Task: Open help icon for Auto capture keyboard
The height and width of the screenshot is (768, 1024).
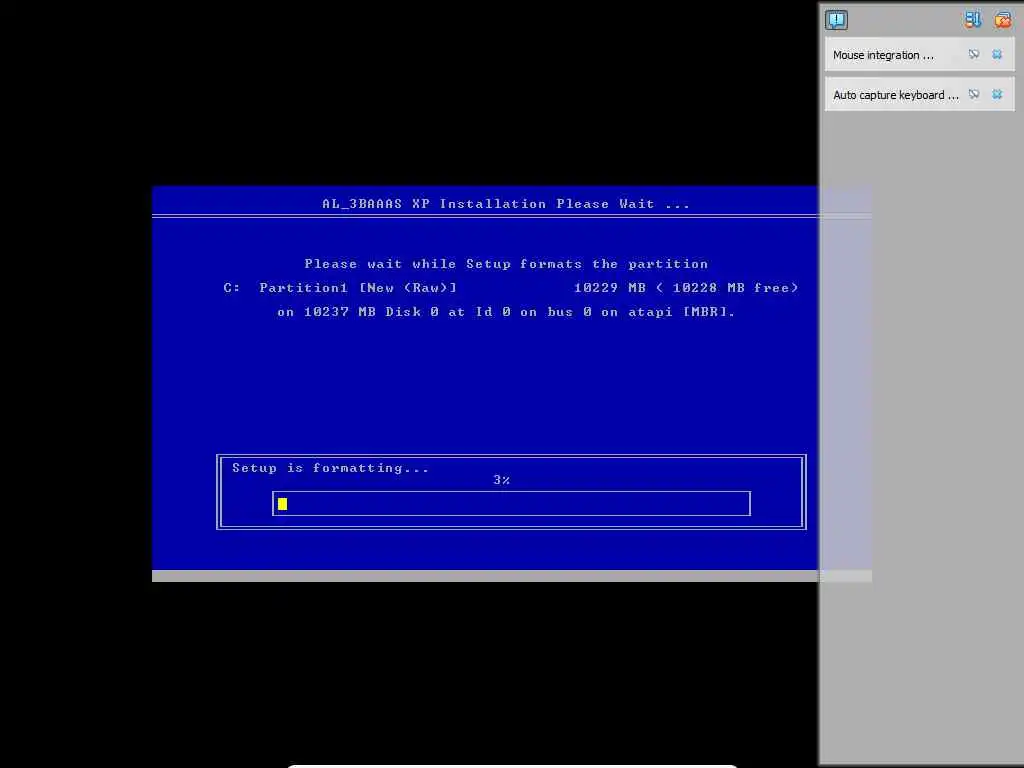Action: click(974, 95)
